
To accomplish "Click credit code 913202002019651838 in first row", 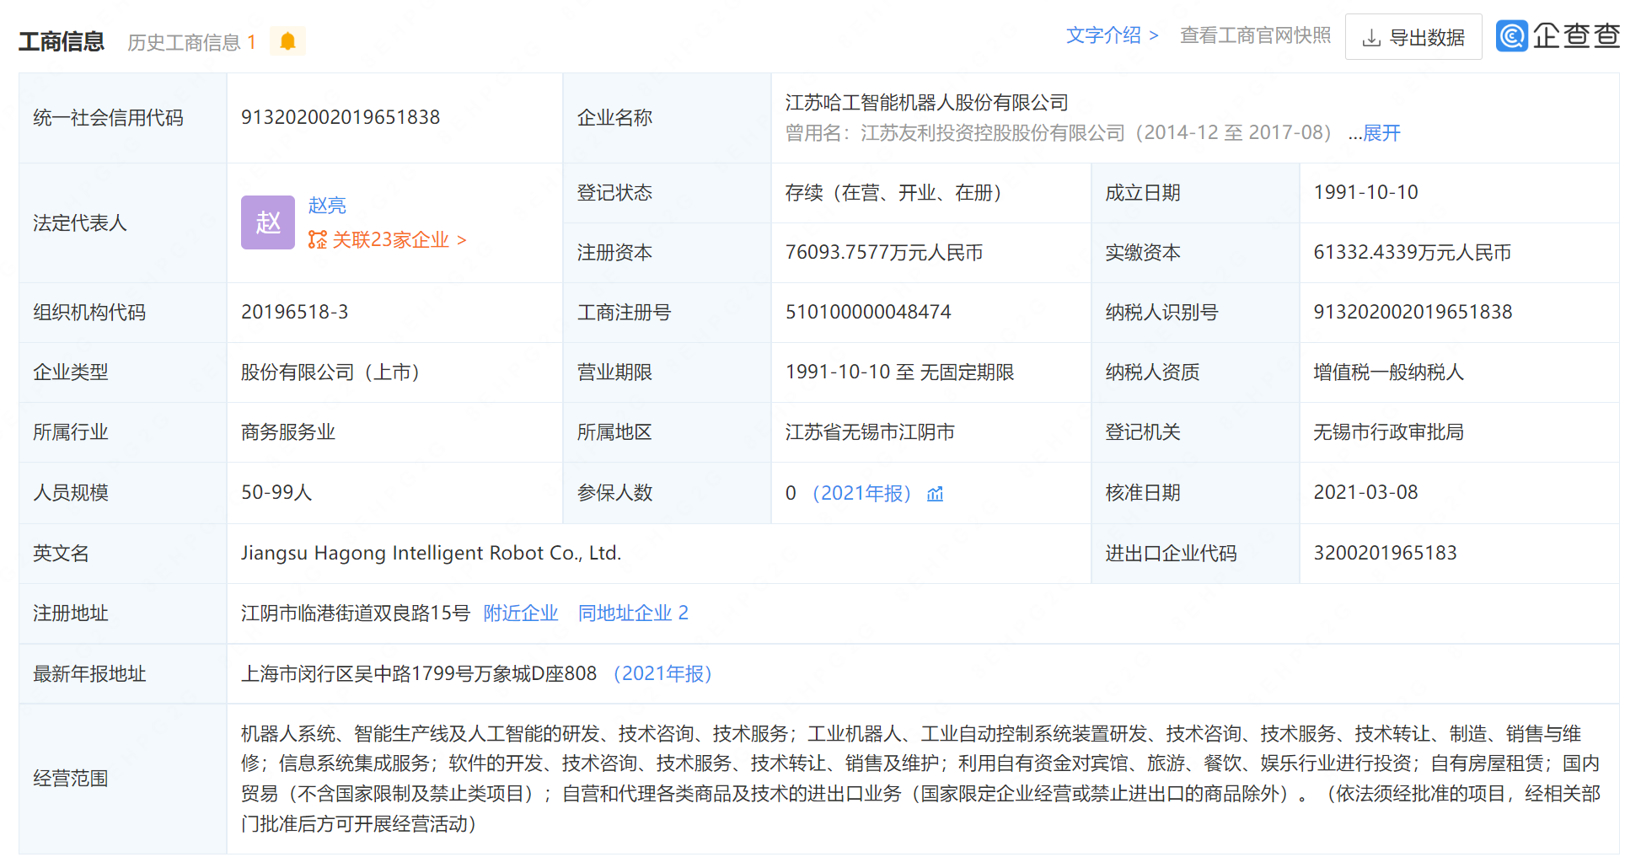I will tap(340, 117).
